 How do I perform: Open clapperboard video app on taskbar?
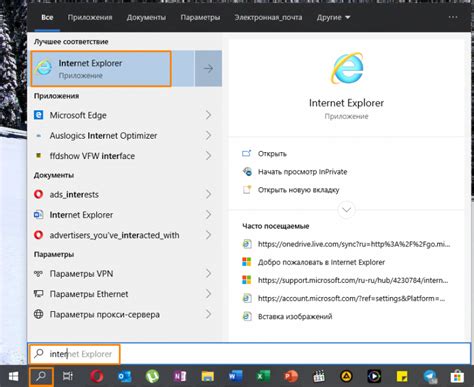coord(319,377)
